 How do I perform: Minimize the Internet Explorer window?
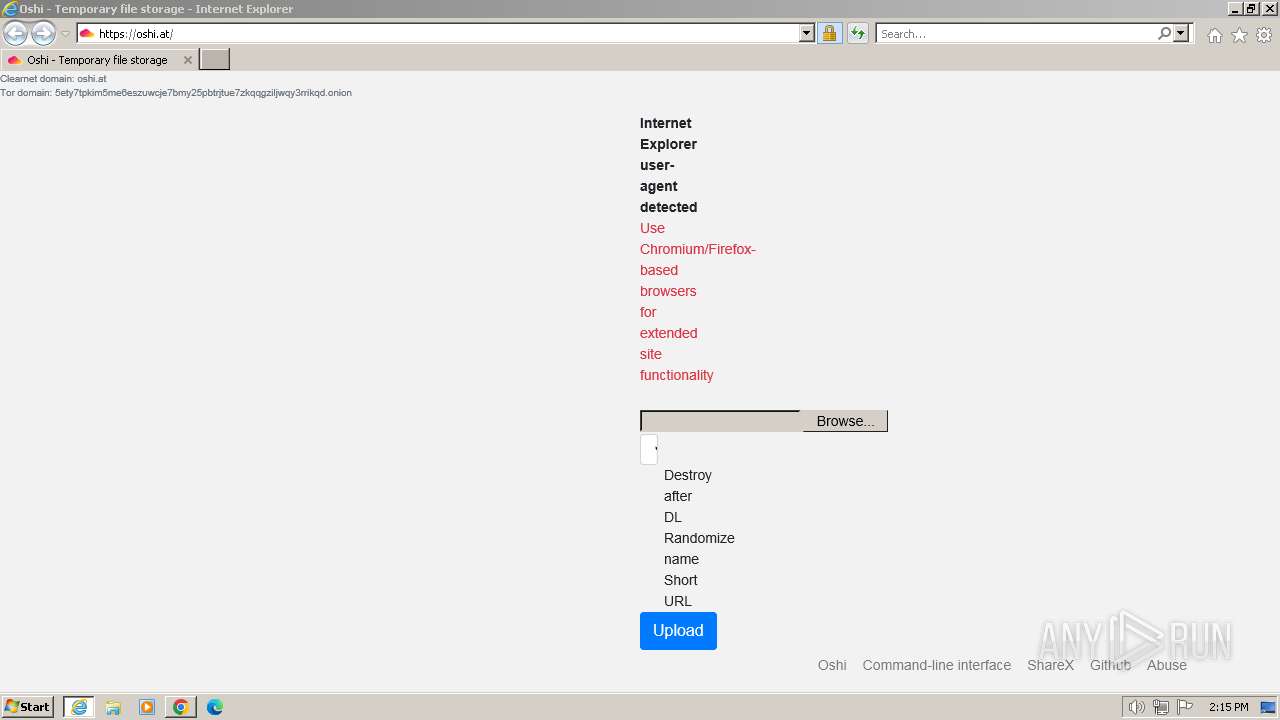click(x=1235, y=8)
